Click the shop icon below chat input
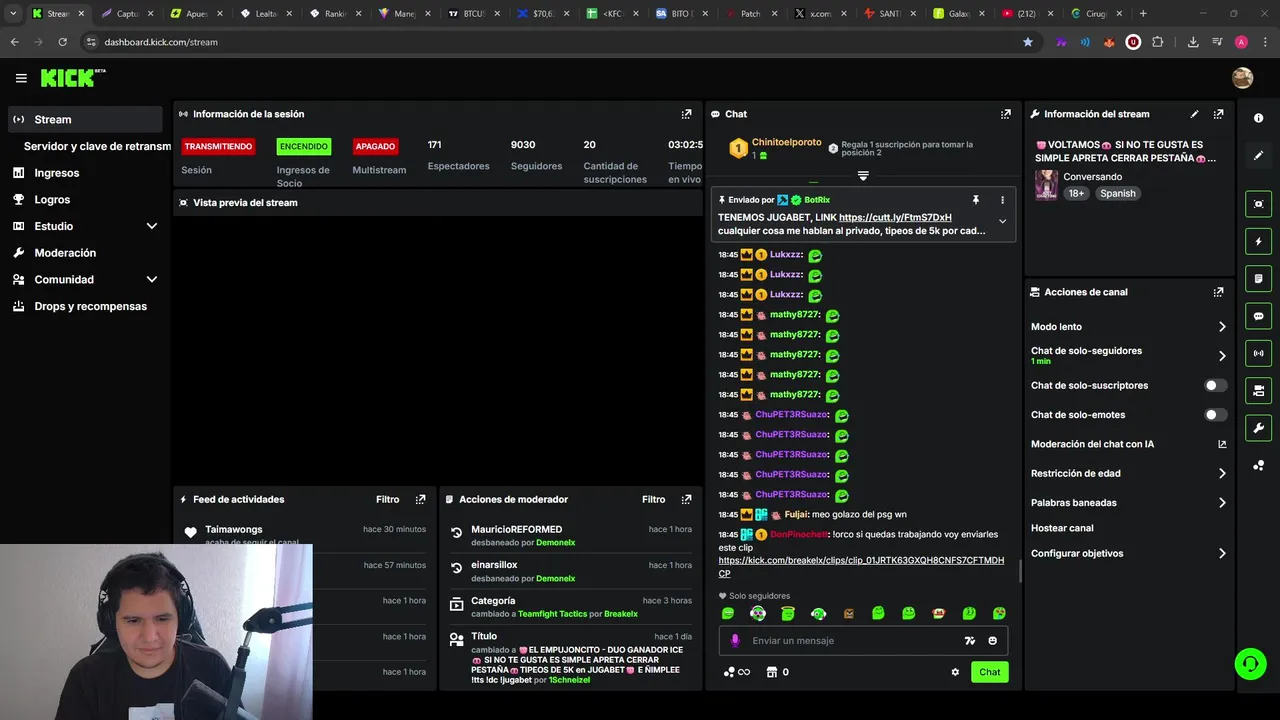Screen dimensions: 1280x720 (771, 672)
